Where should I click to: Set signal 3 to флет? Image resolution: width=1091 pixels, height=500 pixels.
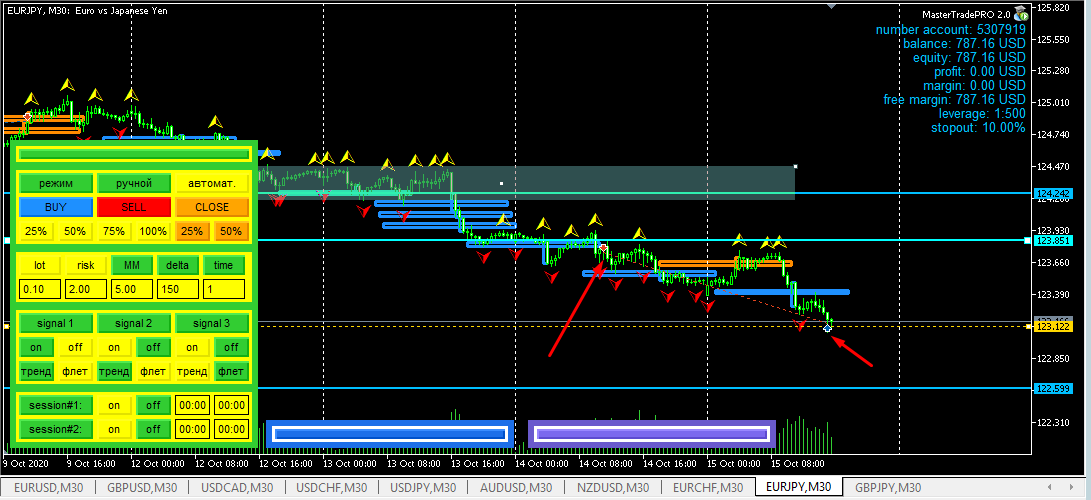[x=231, y=371]
